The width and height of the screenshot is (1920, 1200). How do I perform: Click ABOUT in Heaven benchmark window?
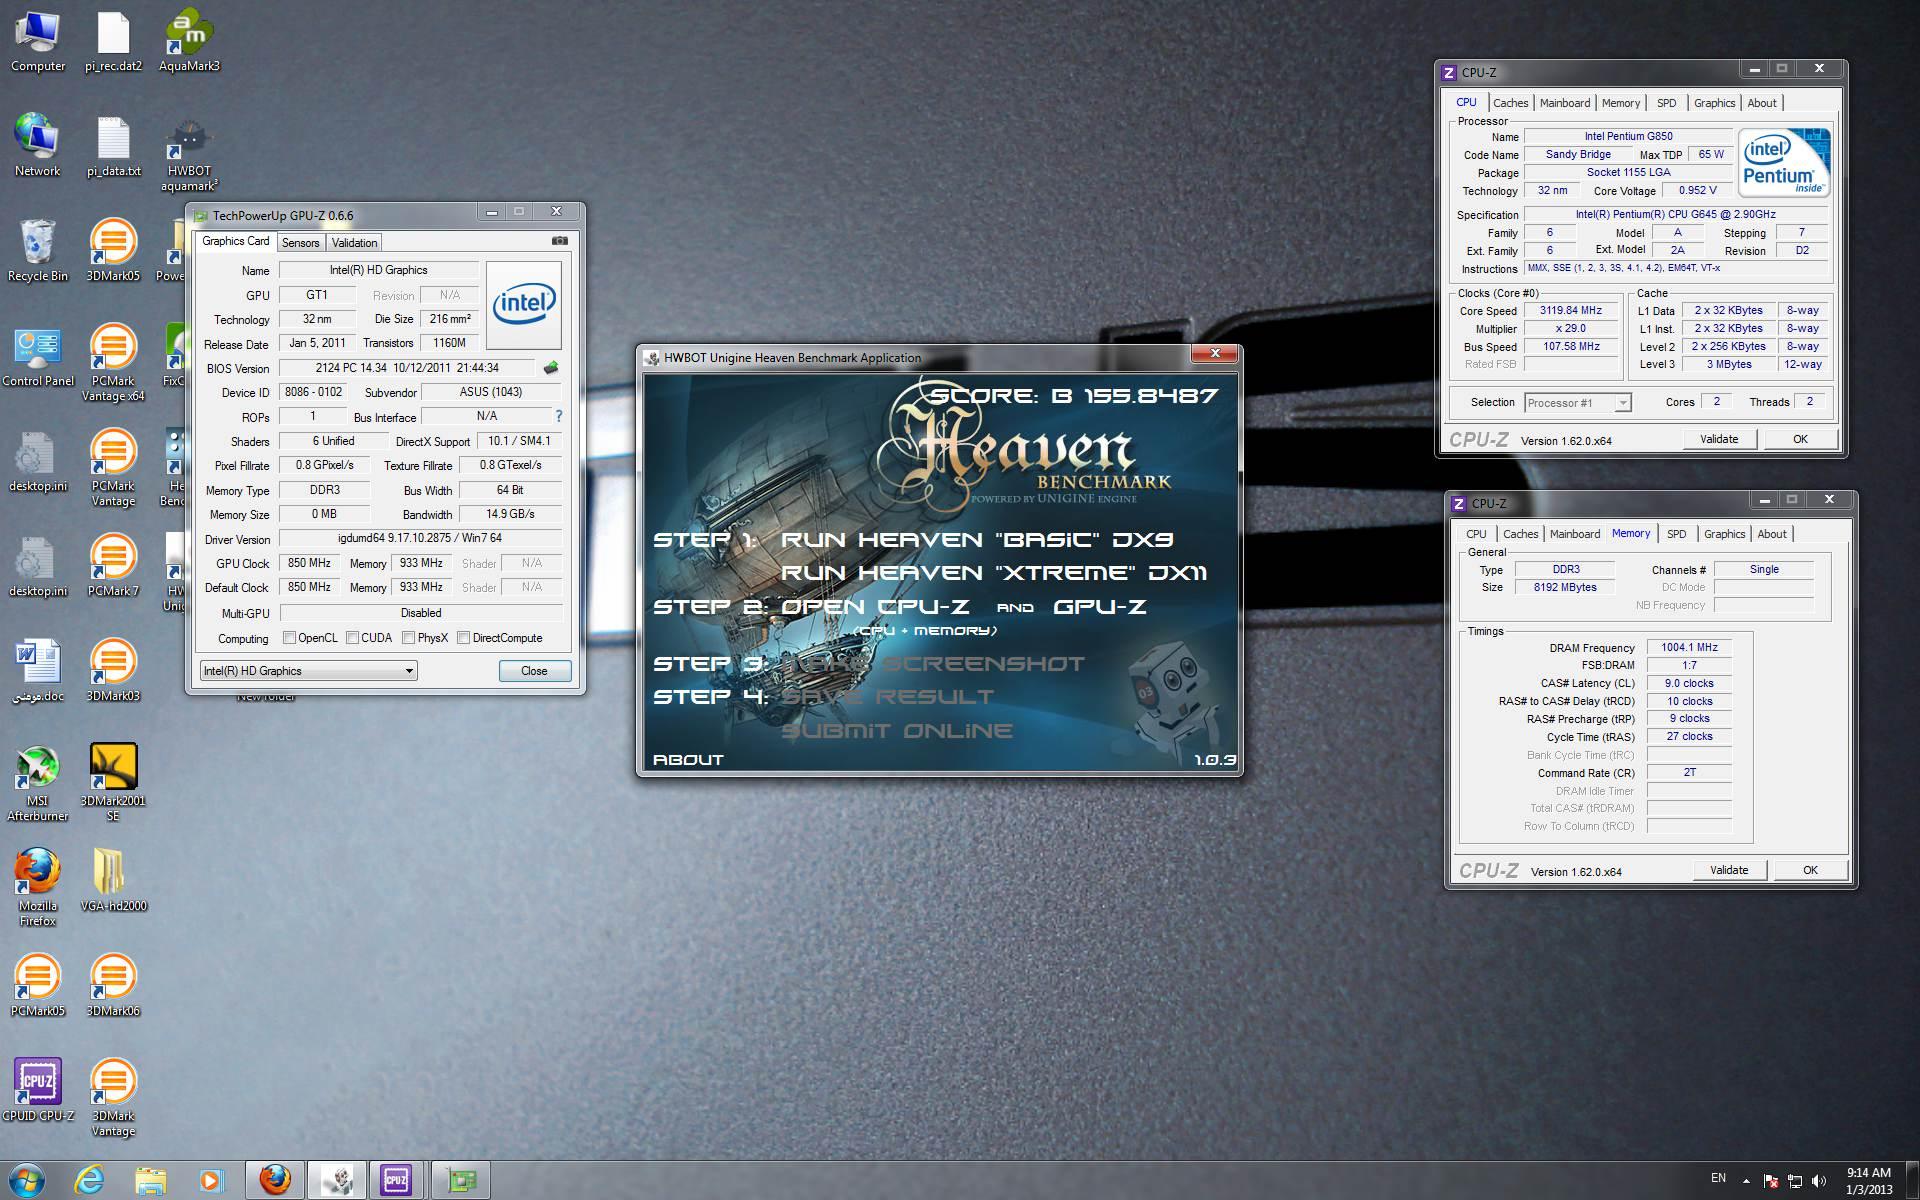coord(688,760)
